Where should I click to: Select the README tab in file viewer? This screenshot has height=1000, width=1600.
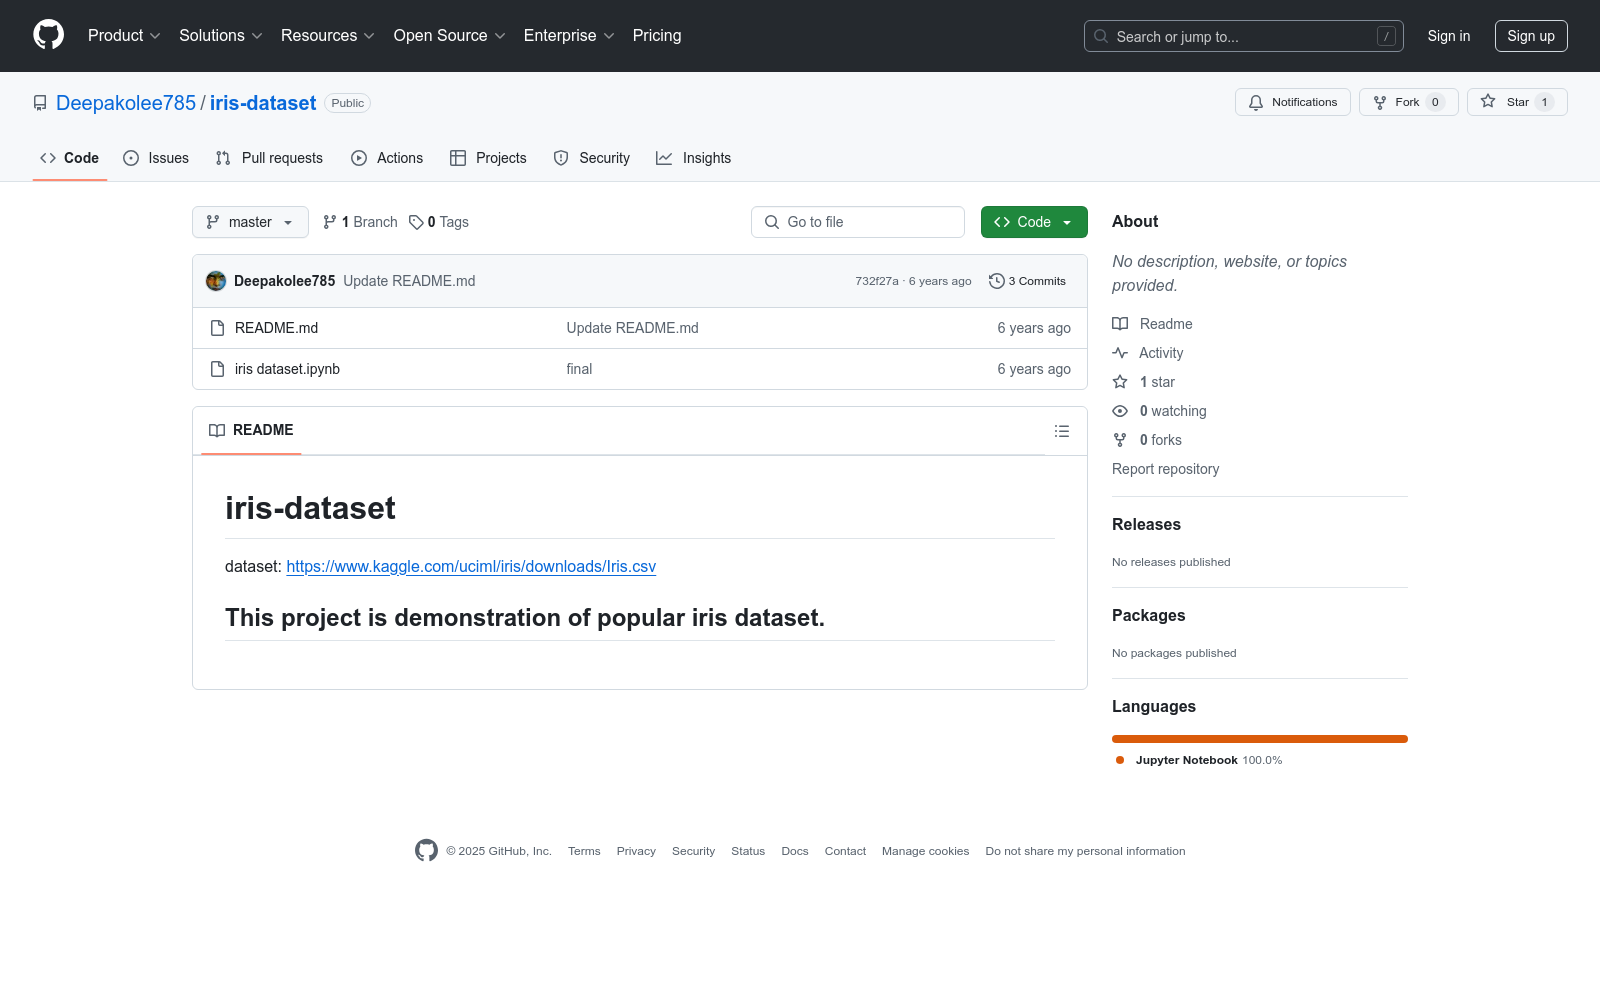pos(251,430)
